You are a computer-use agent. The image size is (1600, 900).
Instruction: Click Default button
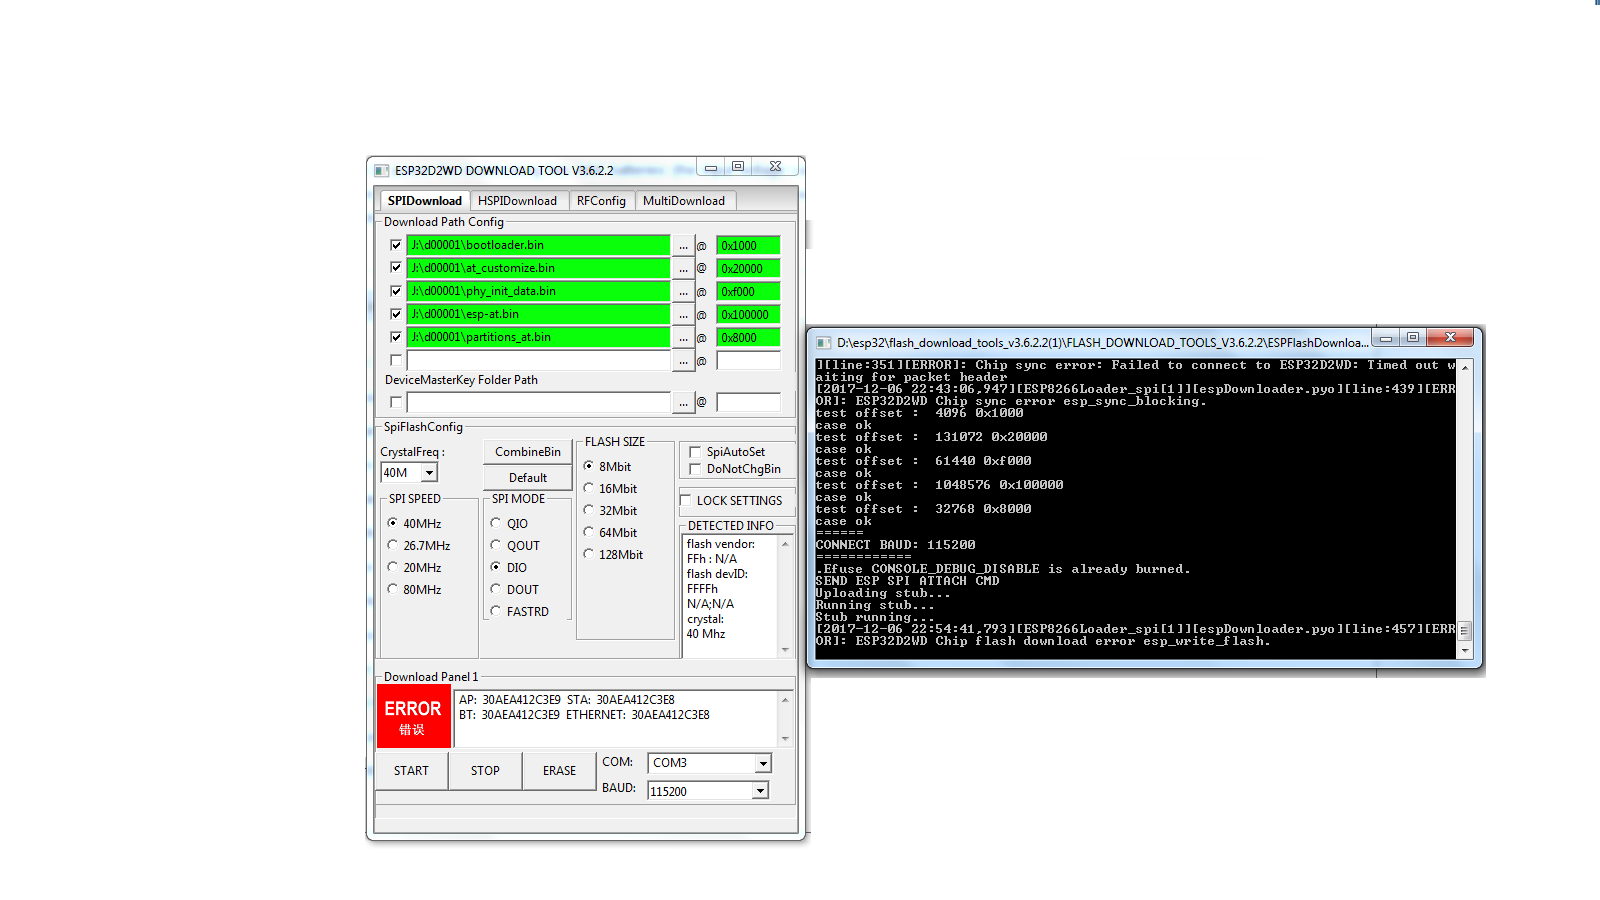click(x=527, y=478)
